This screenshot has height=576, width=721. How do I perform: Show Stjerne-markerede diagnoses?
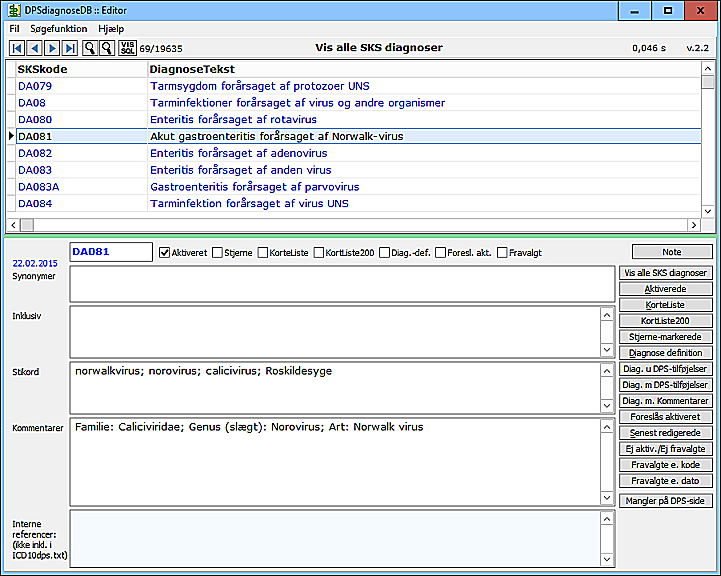click(x=665, y=337)
